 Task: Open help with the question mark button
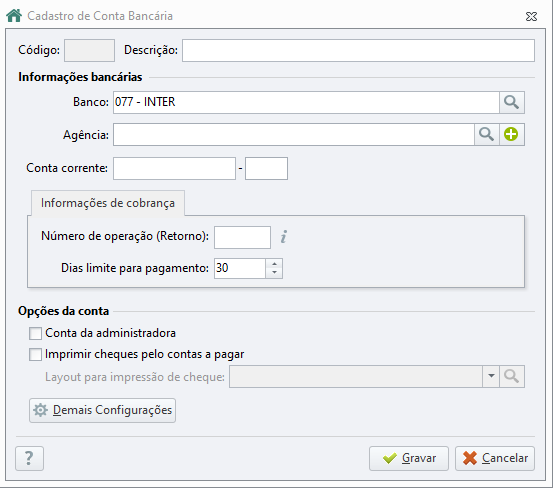(29, 458)
